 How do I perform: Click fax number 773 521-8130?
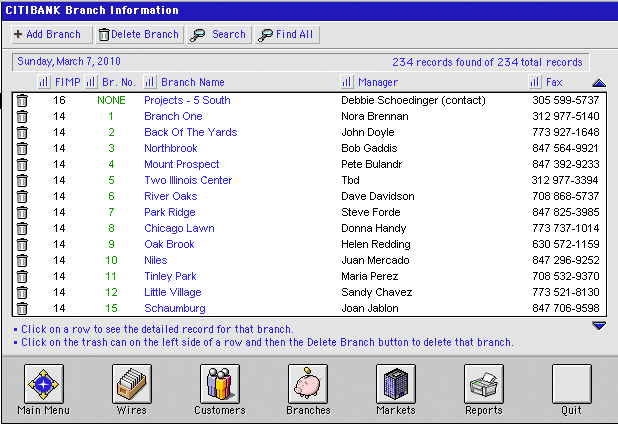coord(566,292)
